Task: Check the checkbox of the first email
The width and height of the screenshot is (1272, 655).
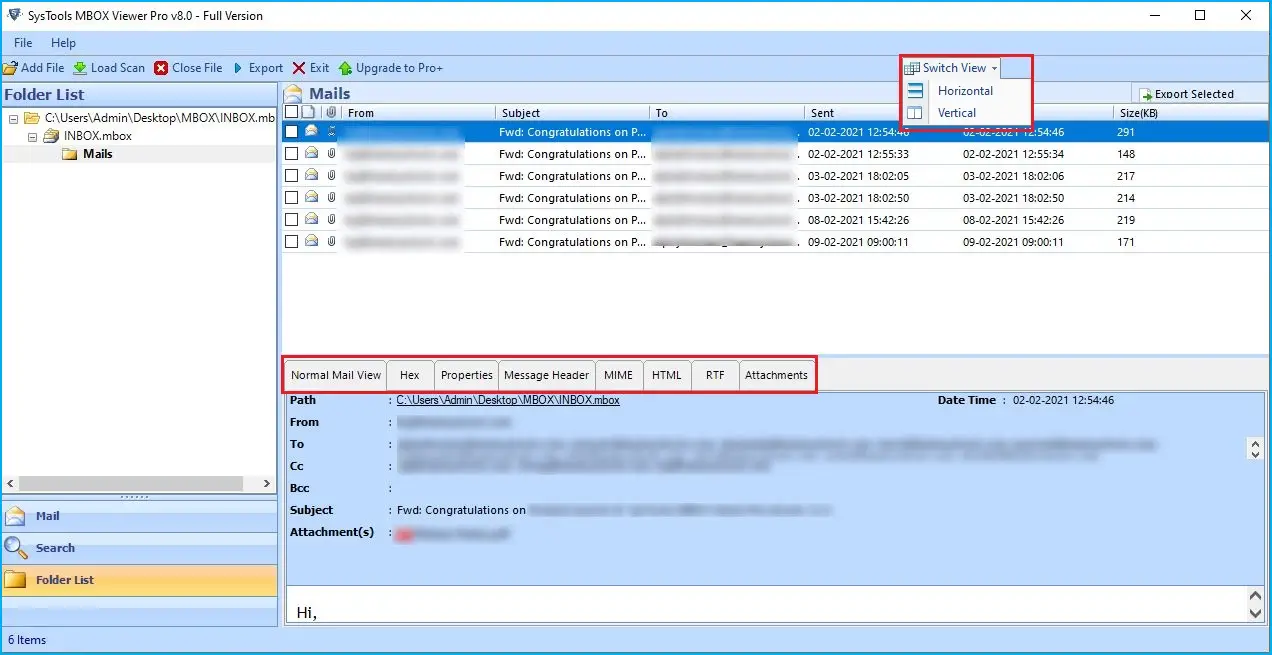Action: 292,132
